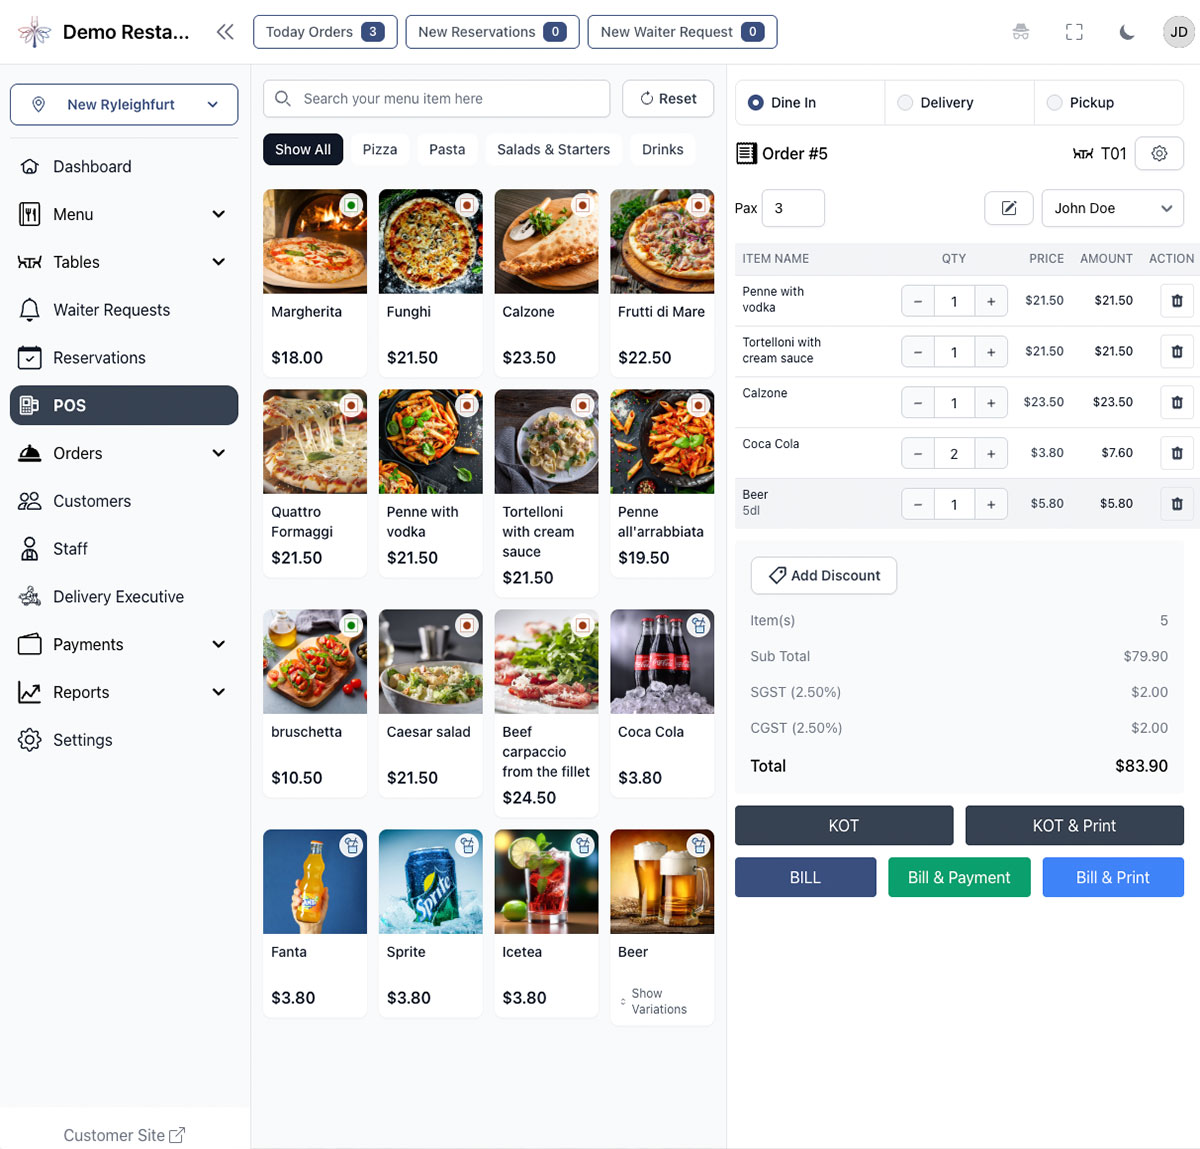Increase Coca Cola quantity with plus
The width and height of the screenshot is (1200, 1149).
pyautogui.click(x=990, y=453)
